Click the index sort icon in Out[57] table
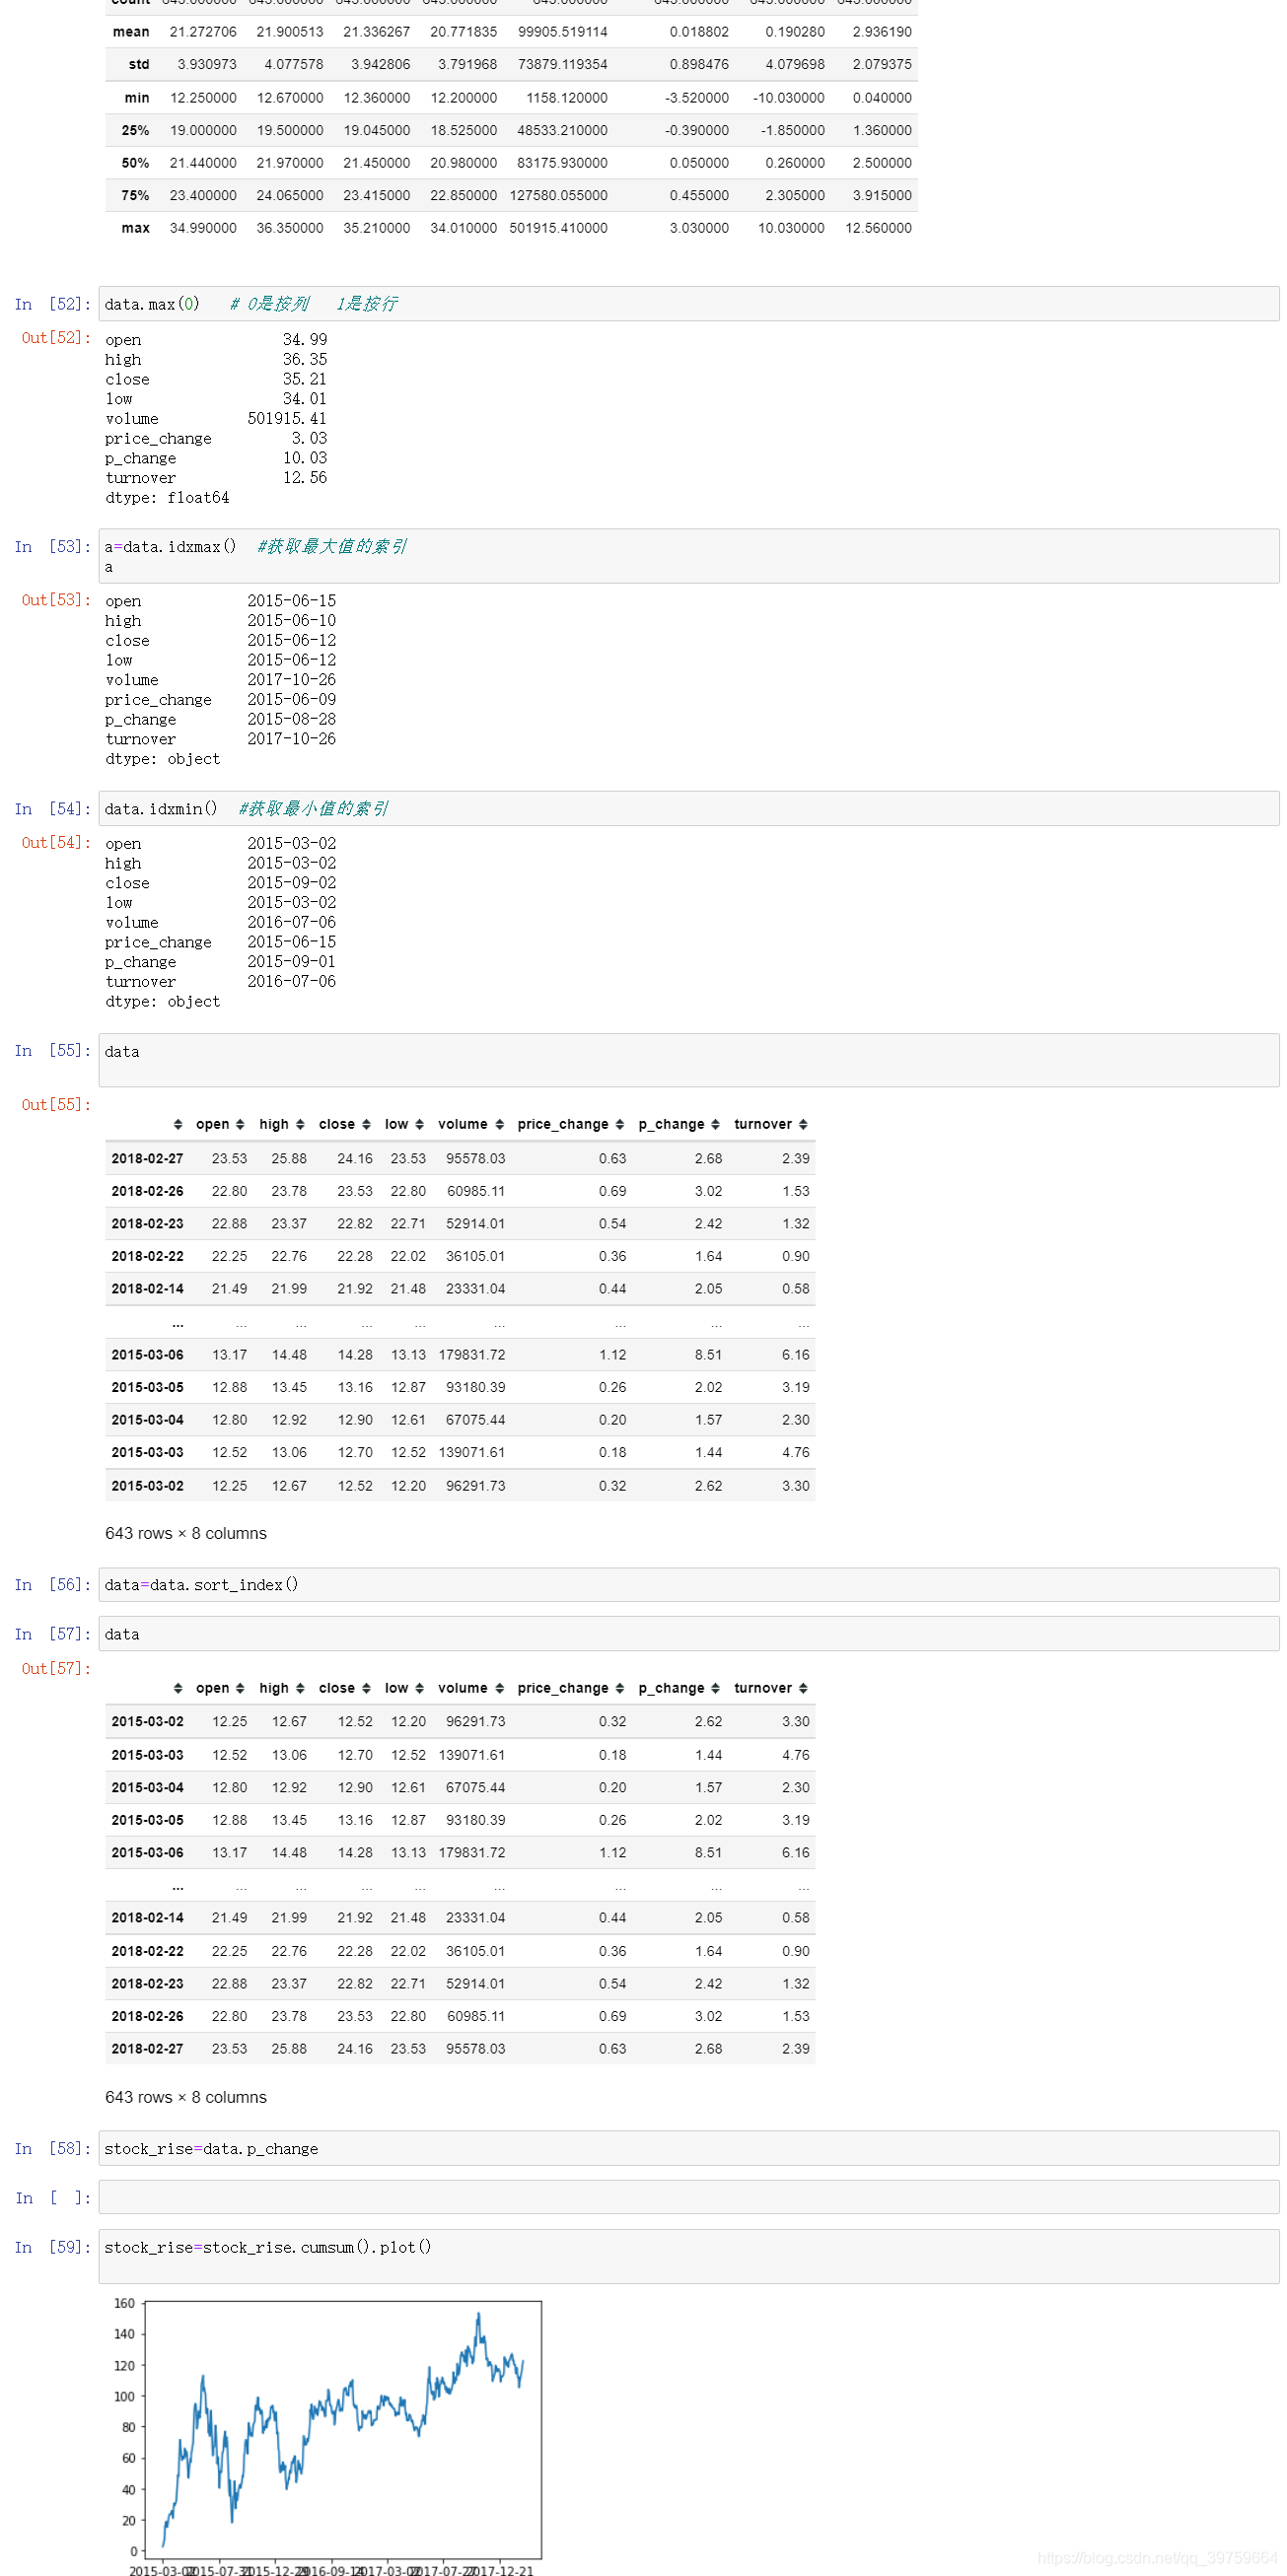This screenshot has width=1287, height=2576. (178, 1688)
